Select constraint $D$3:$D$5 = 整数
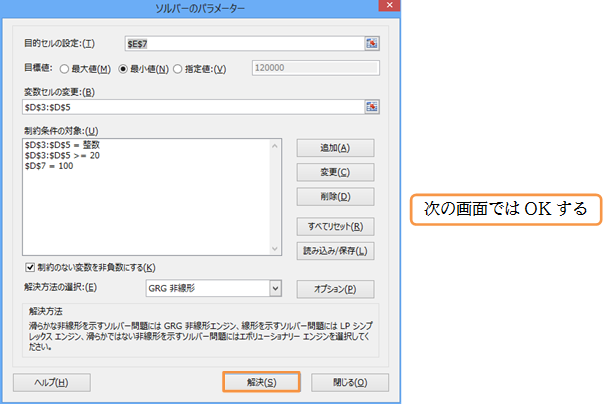This screenshot has width=603, height=406. pos(63,145)
